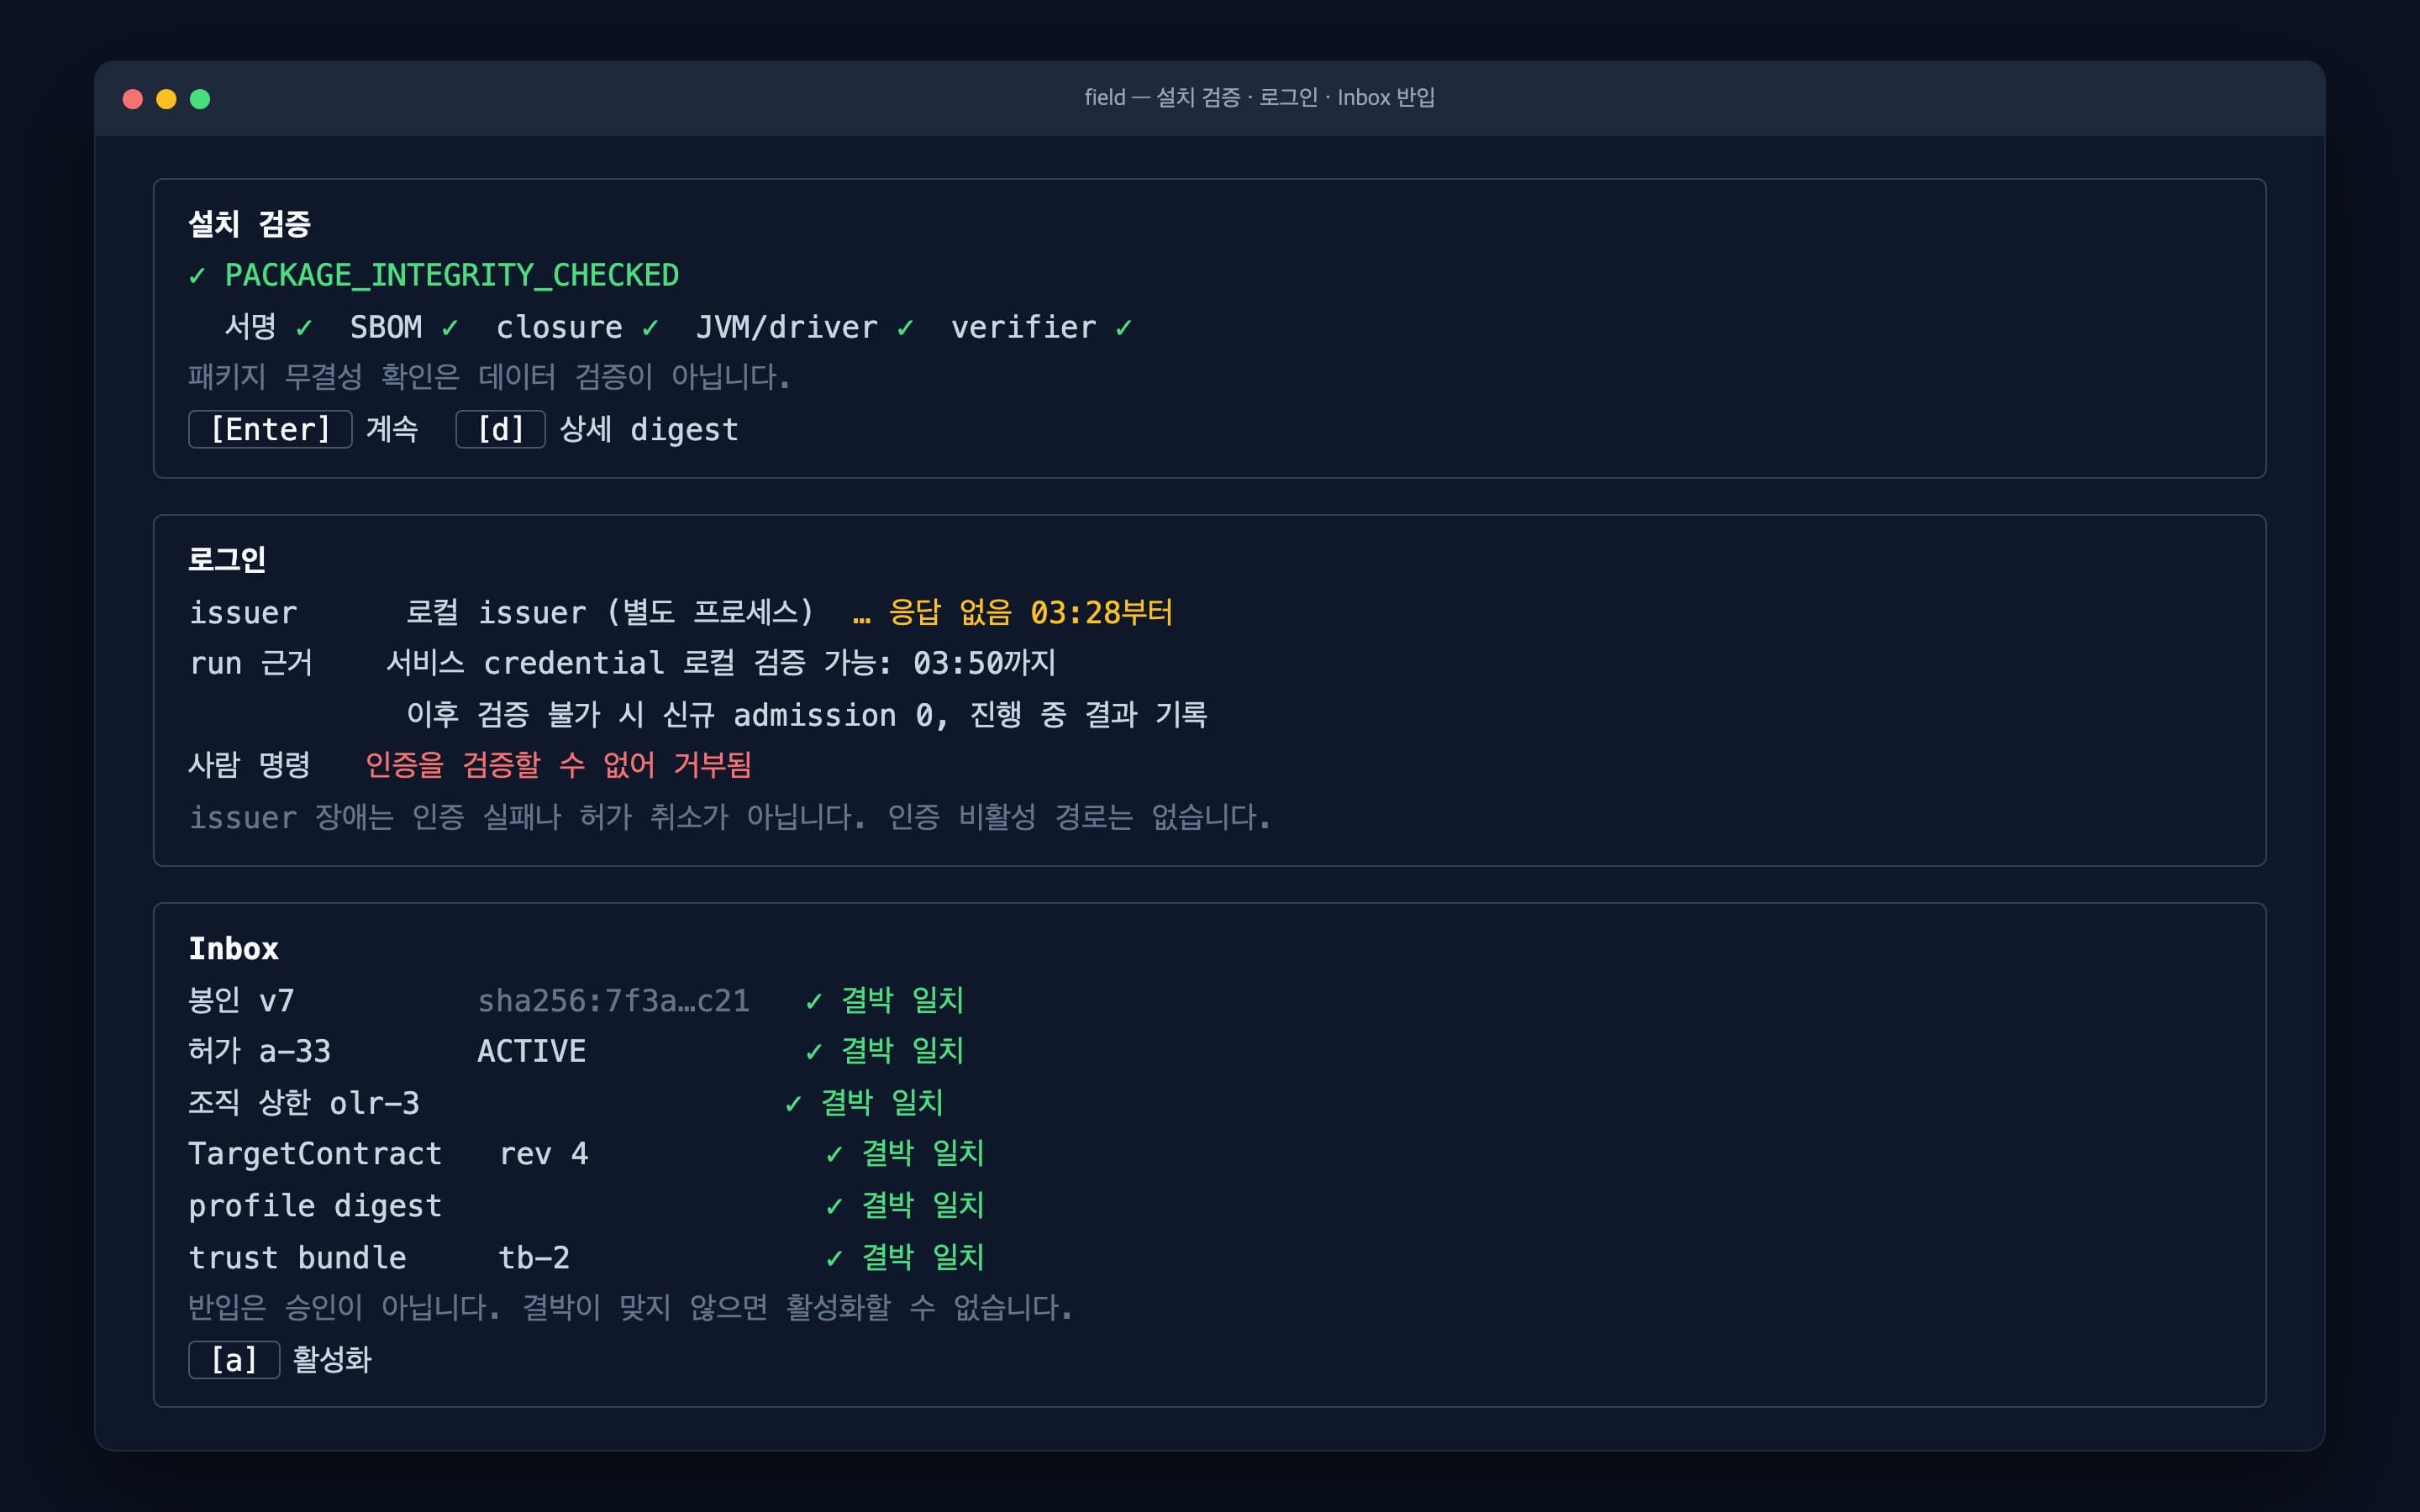The height and width of the screenshot is (1512, 2420).
Task: Click the 결박 일치 checkmark in 봉인 v7 row
Action: coord(814,1001)
